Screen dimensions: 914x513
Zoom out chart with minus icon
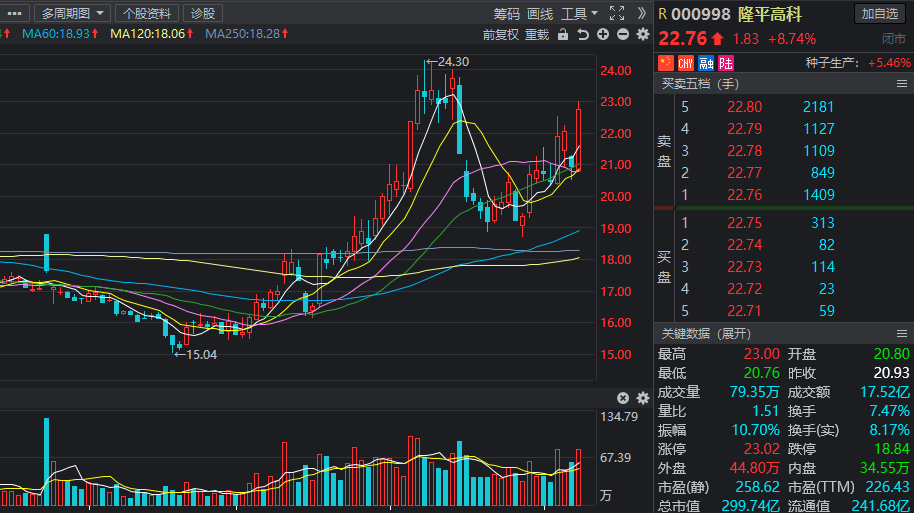click(x=623, y=34)
